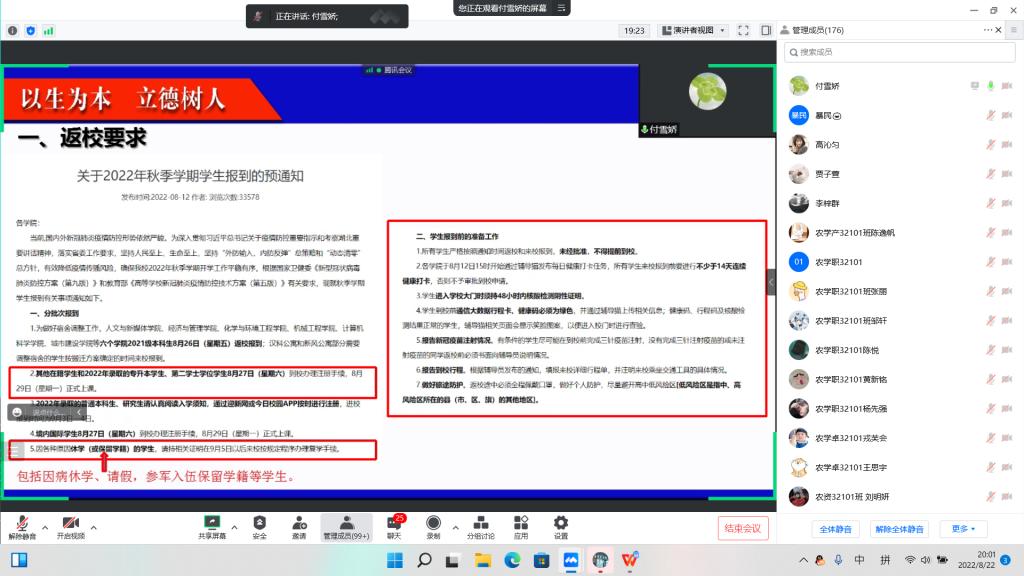
Task: Expand the 更多 dropdown in members panel
Action: coord(963,528)
